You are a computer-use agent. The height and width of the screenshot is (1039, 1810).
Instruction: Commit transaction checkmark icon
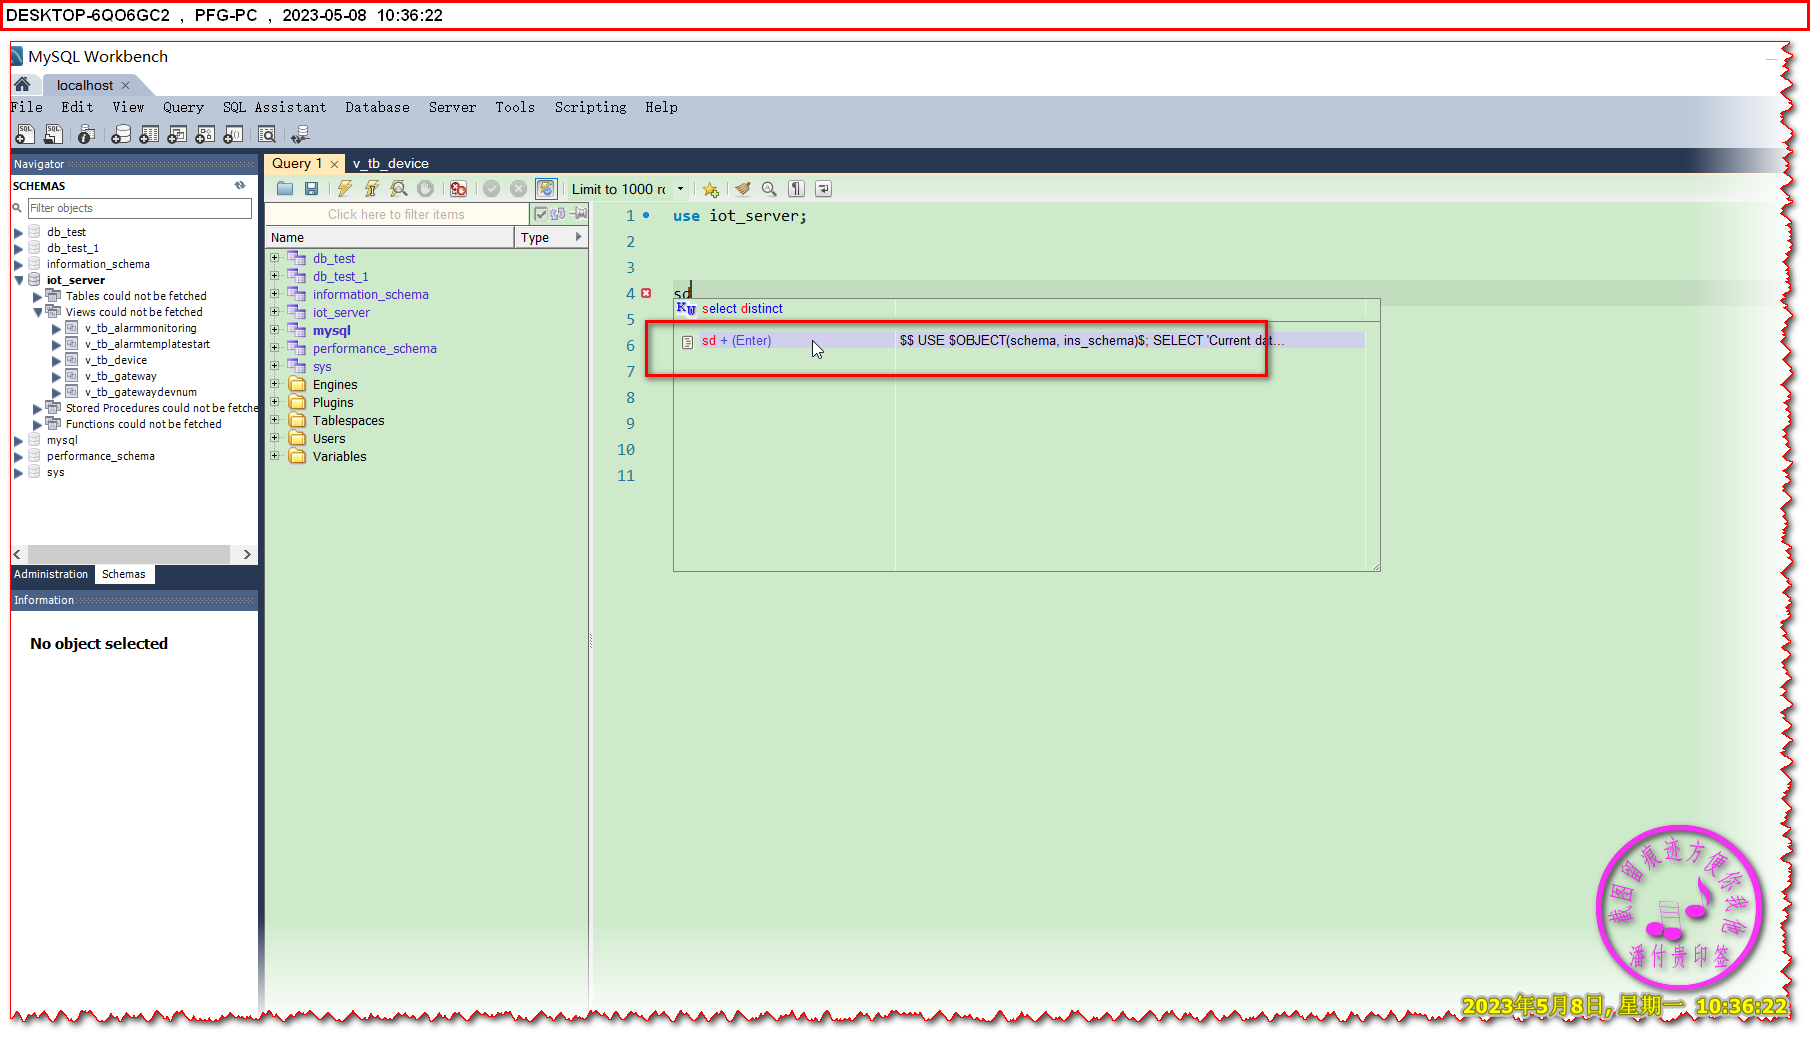pyautogui.click(x=492, y=189)
